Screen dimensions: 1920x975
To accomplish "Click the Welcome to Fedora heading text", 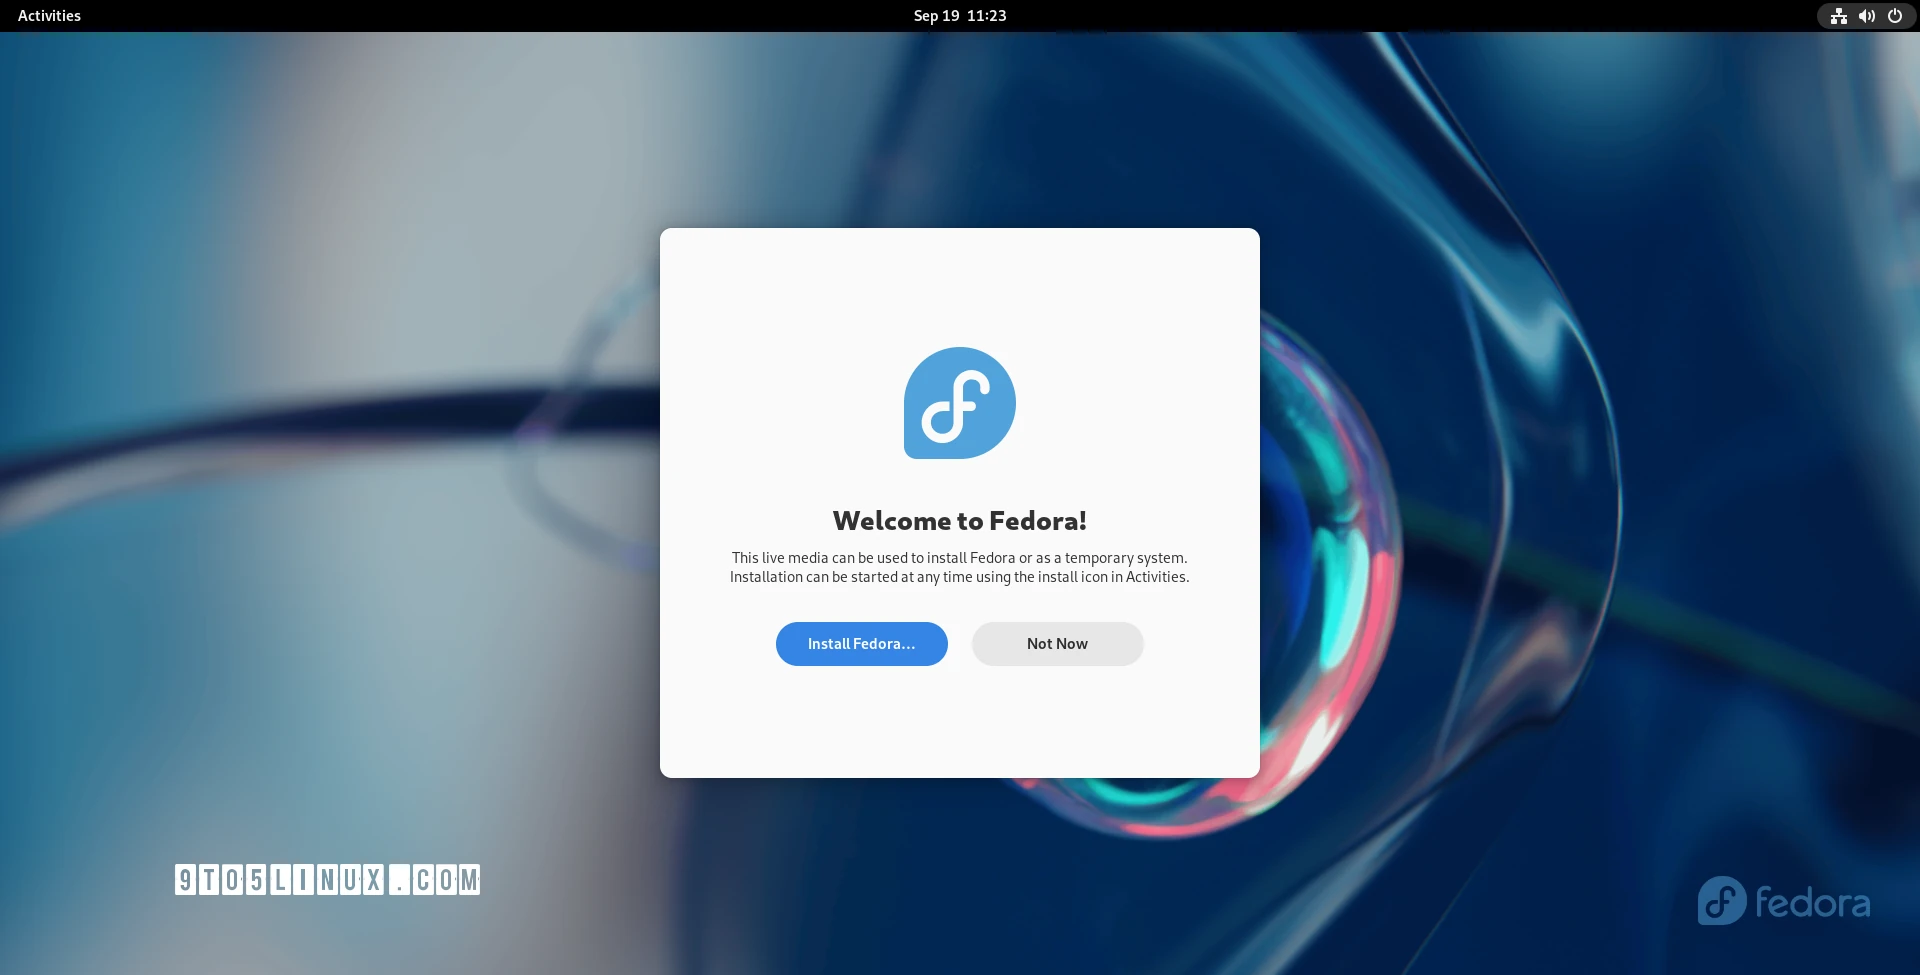I will (x=959, y=520).
